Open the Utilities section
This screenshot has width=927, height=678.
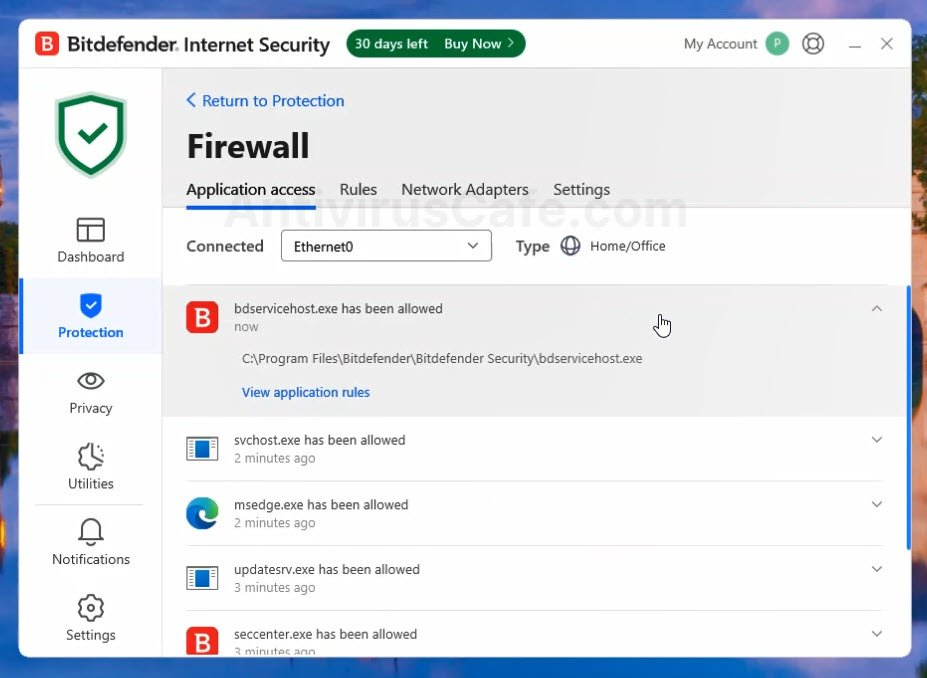90,467
